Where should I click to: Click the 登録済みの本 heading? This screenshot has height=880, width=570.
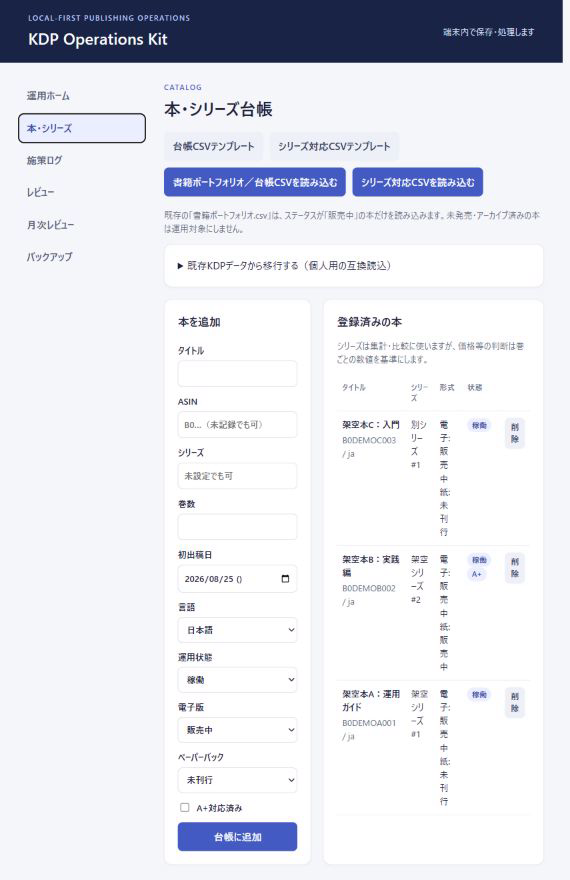pyautogui.click(x=369, y=322)
